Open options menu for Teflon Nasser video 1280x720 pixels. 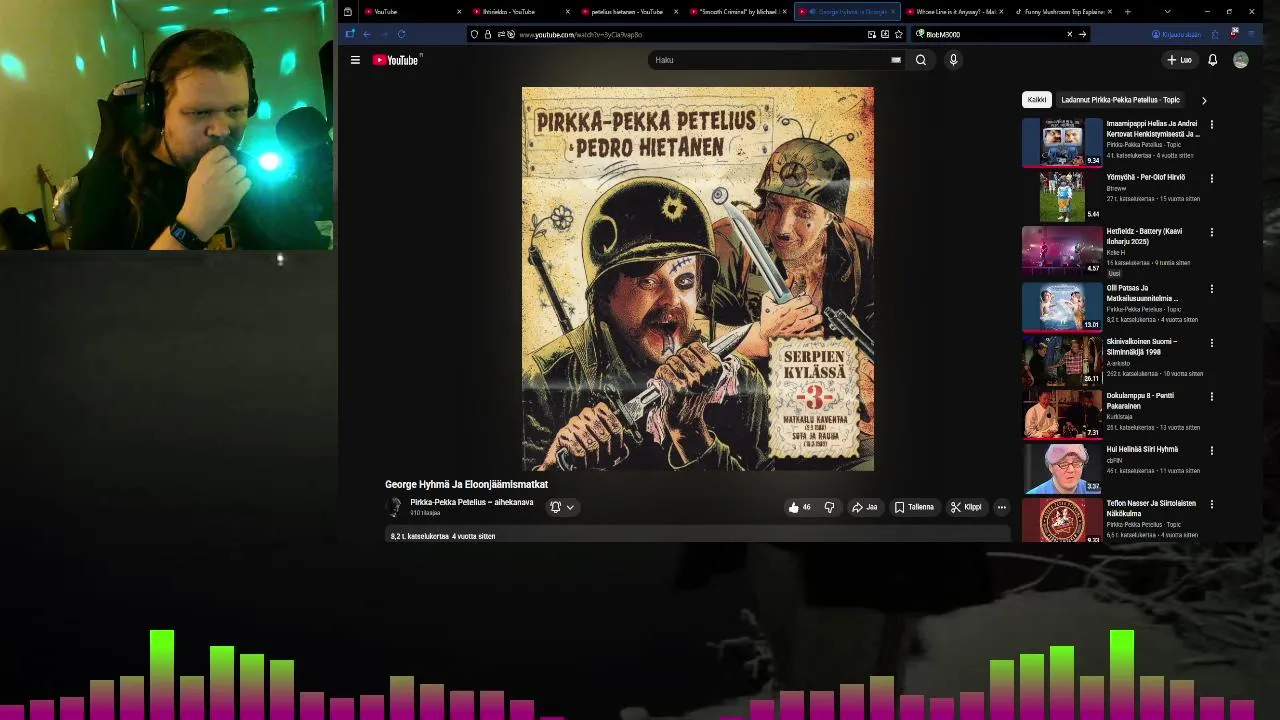click(x=1211, y=505)
